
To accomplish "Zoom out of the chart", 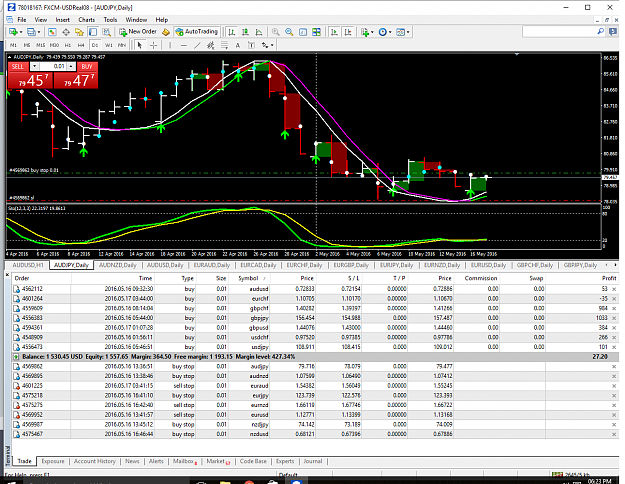I will coord(289,32).
